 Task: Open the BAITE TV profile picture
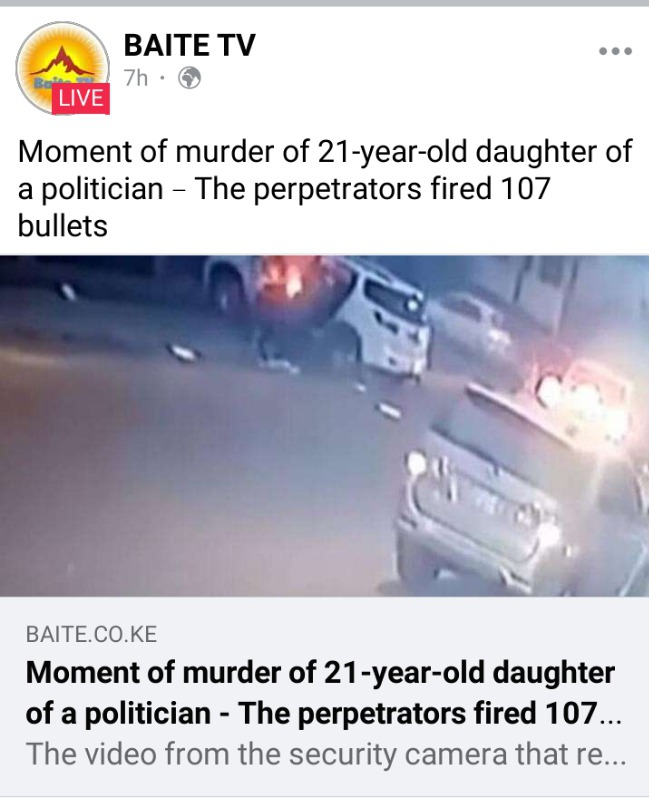point(63,68)
